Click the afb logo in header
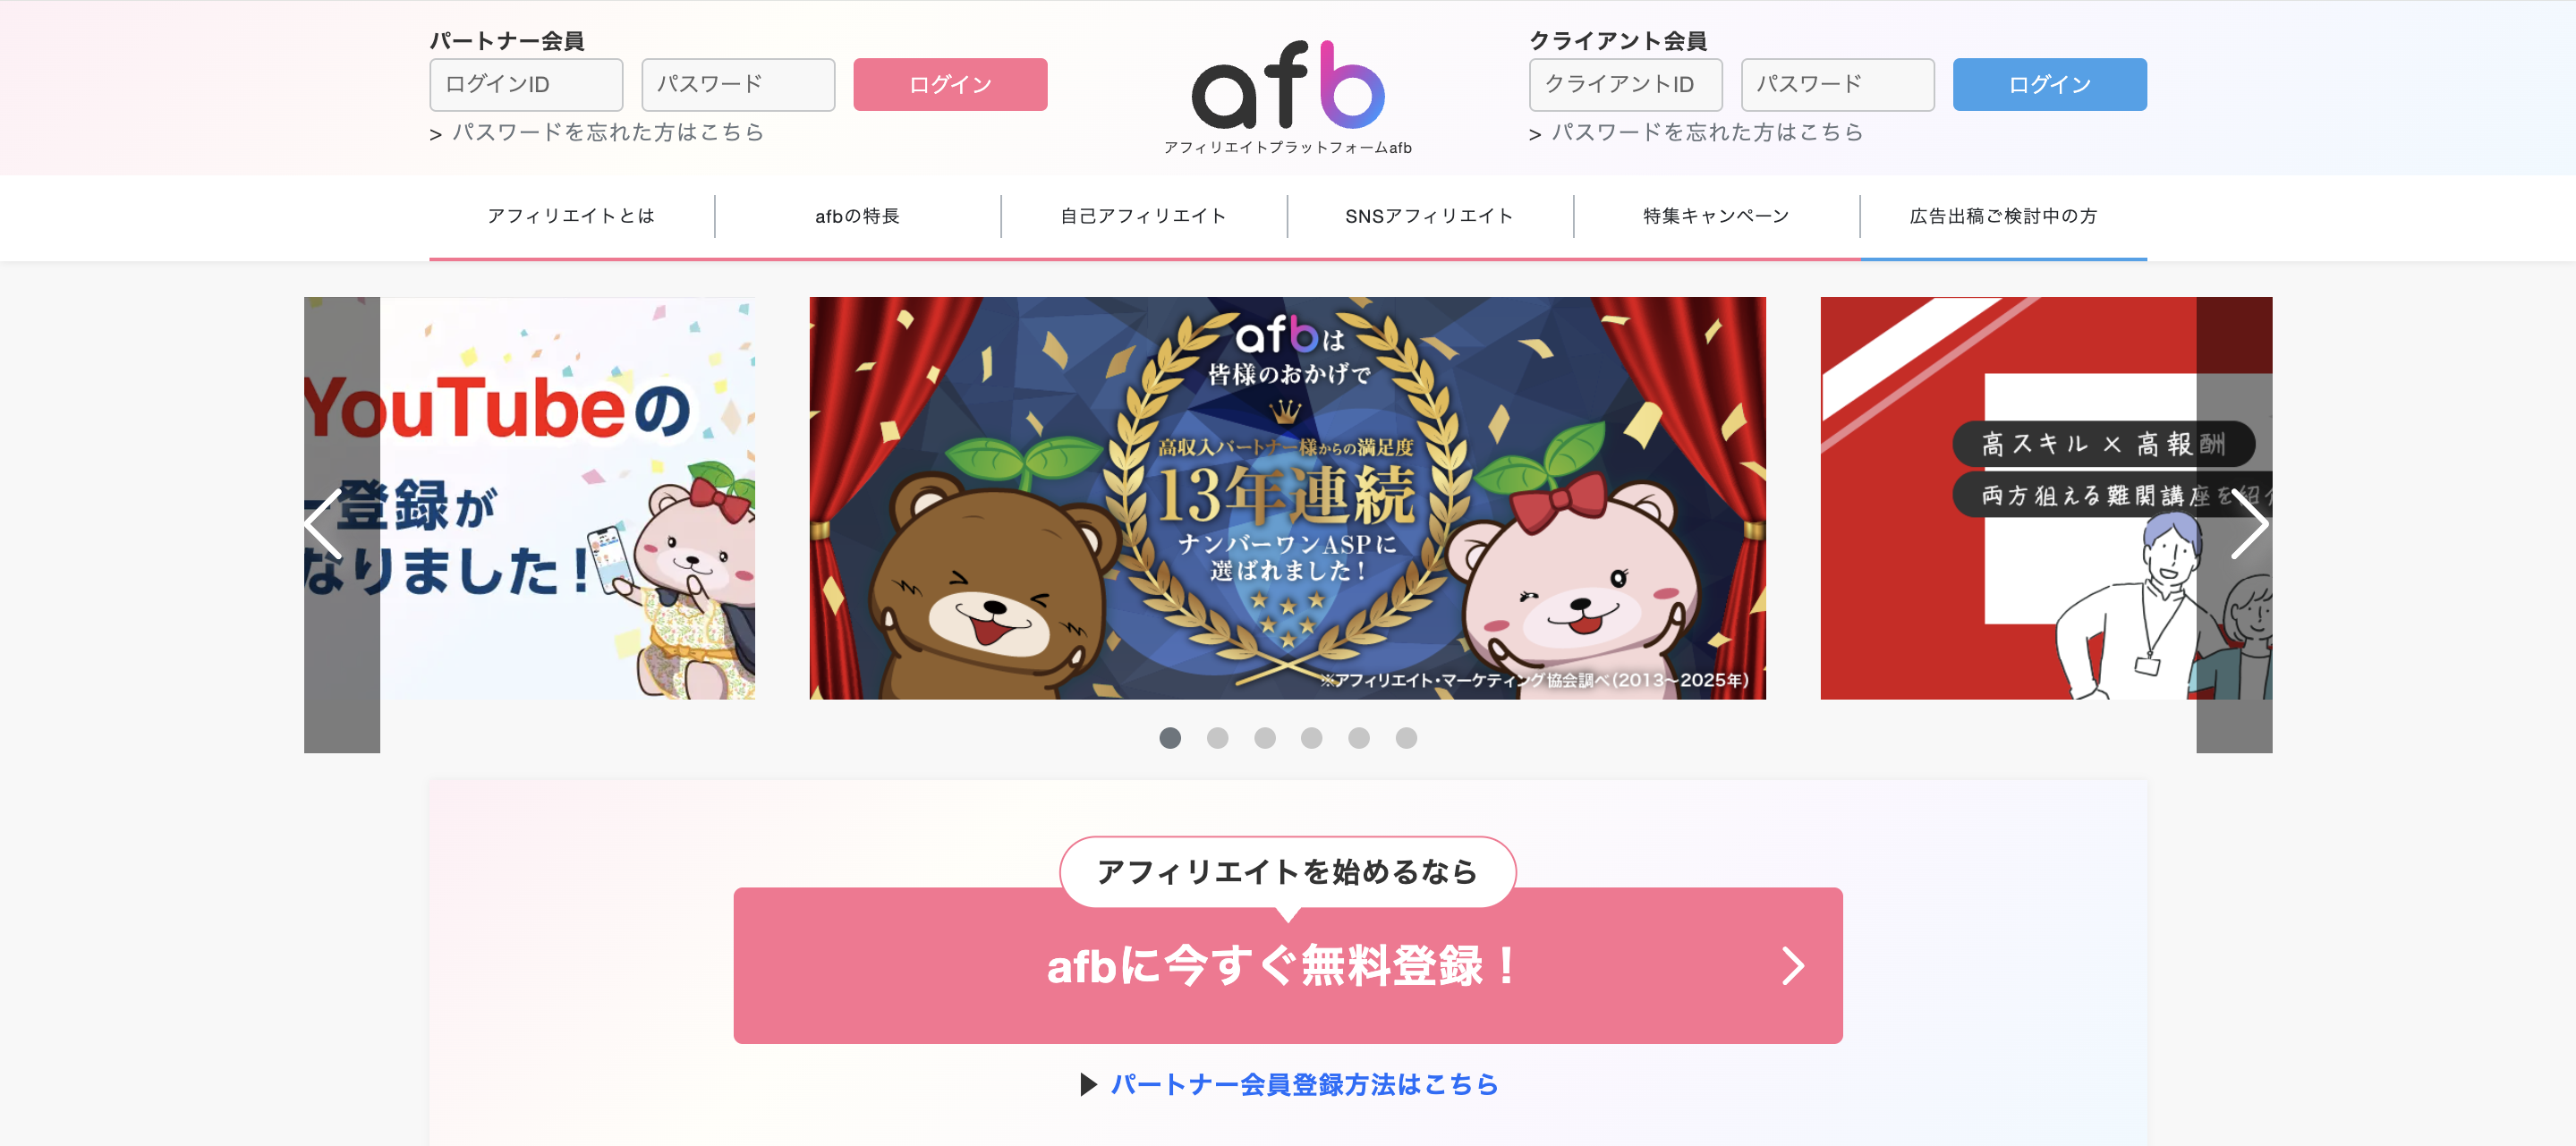The width and height of the screenshot is (2576, 1146). (x=1288, y=97)
